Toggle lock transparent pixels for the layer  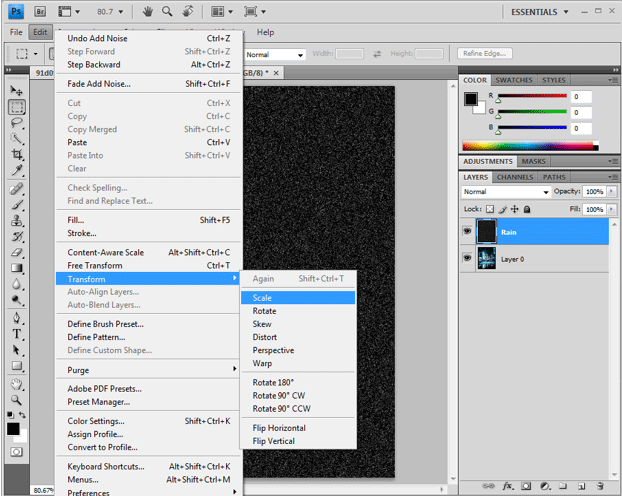coord(492,210)
